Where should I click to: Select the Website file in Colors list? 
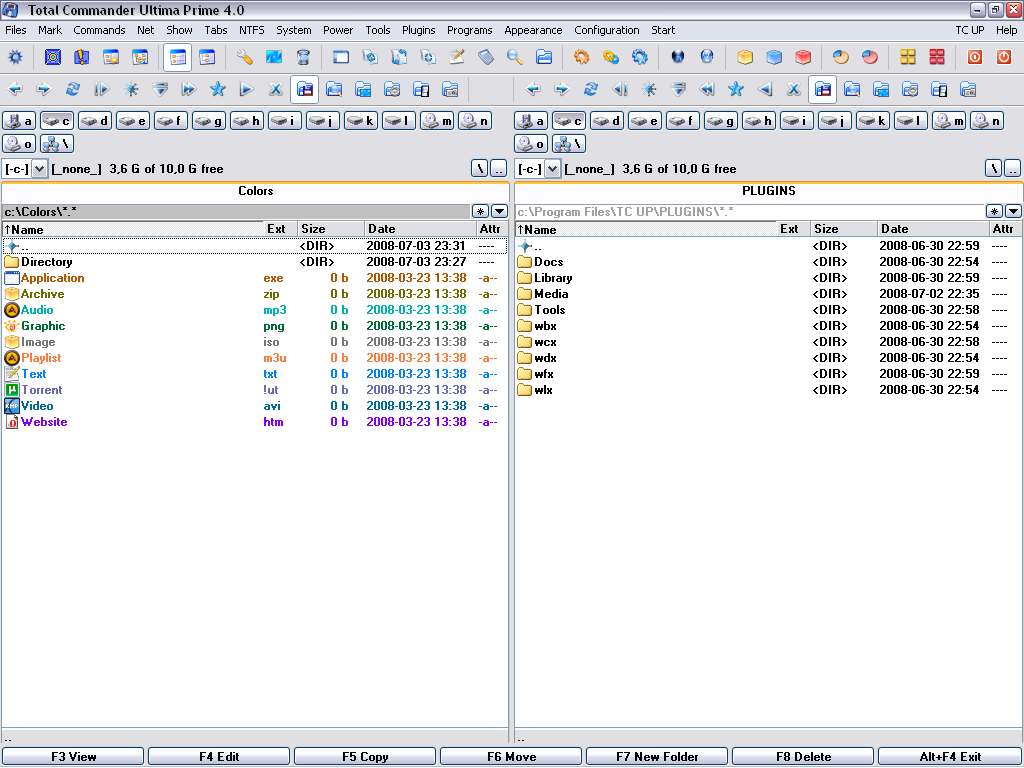[44, 422]
